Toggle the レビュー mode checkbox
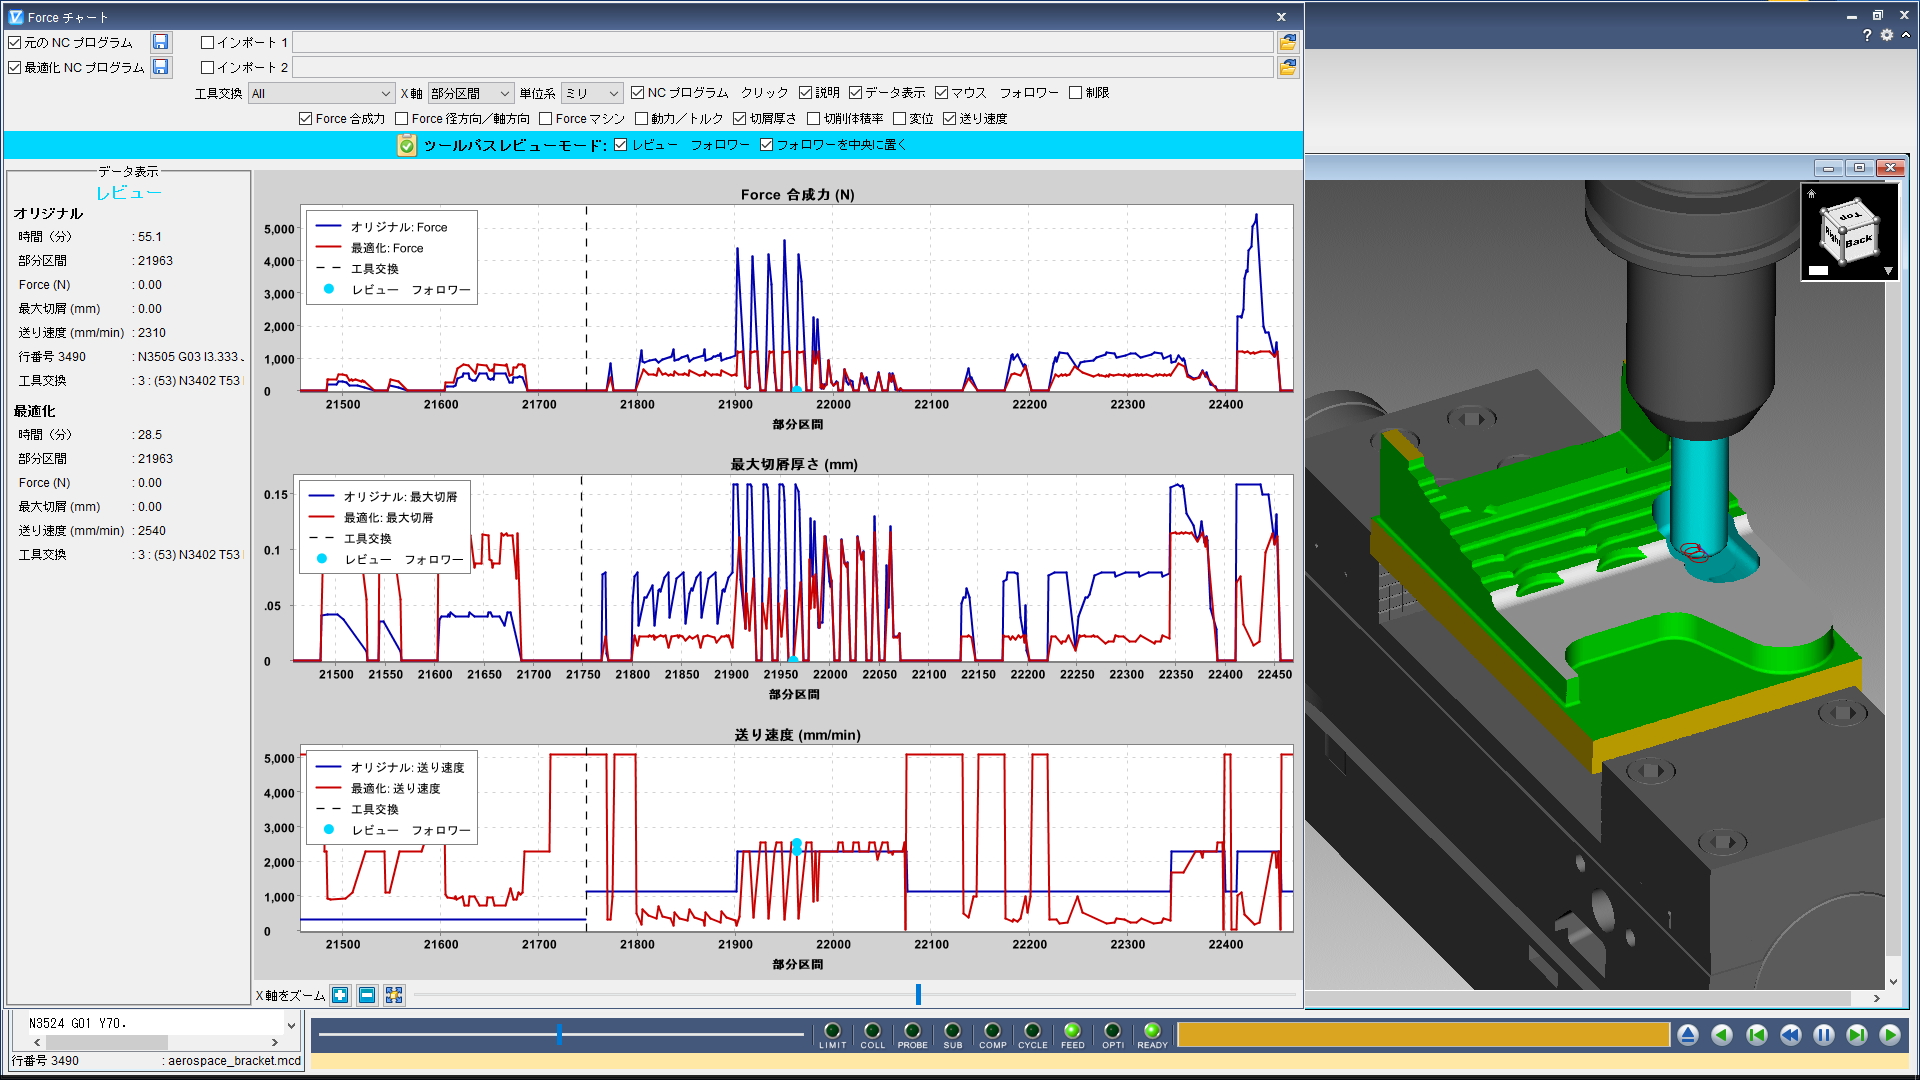Viewport: 1920px width, 1080px height. pos(620,144)
